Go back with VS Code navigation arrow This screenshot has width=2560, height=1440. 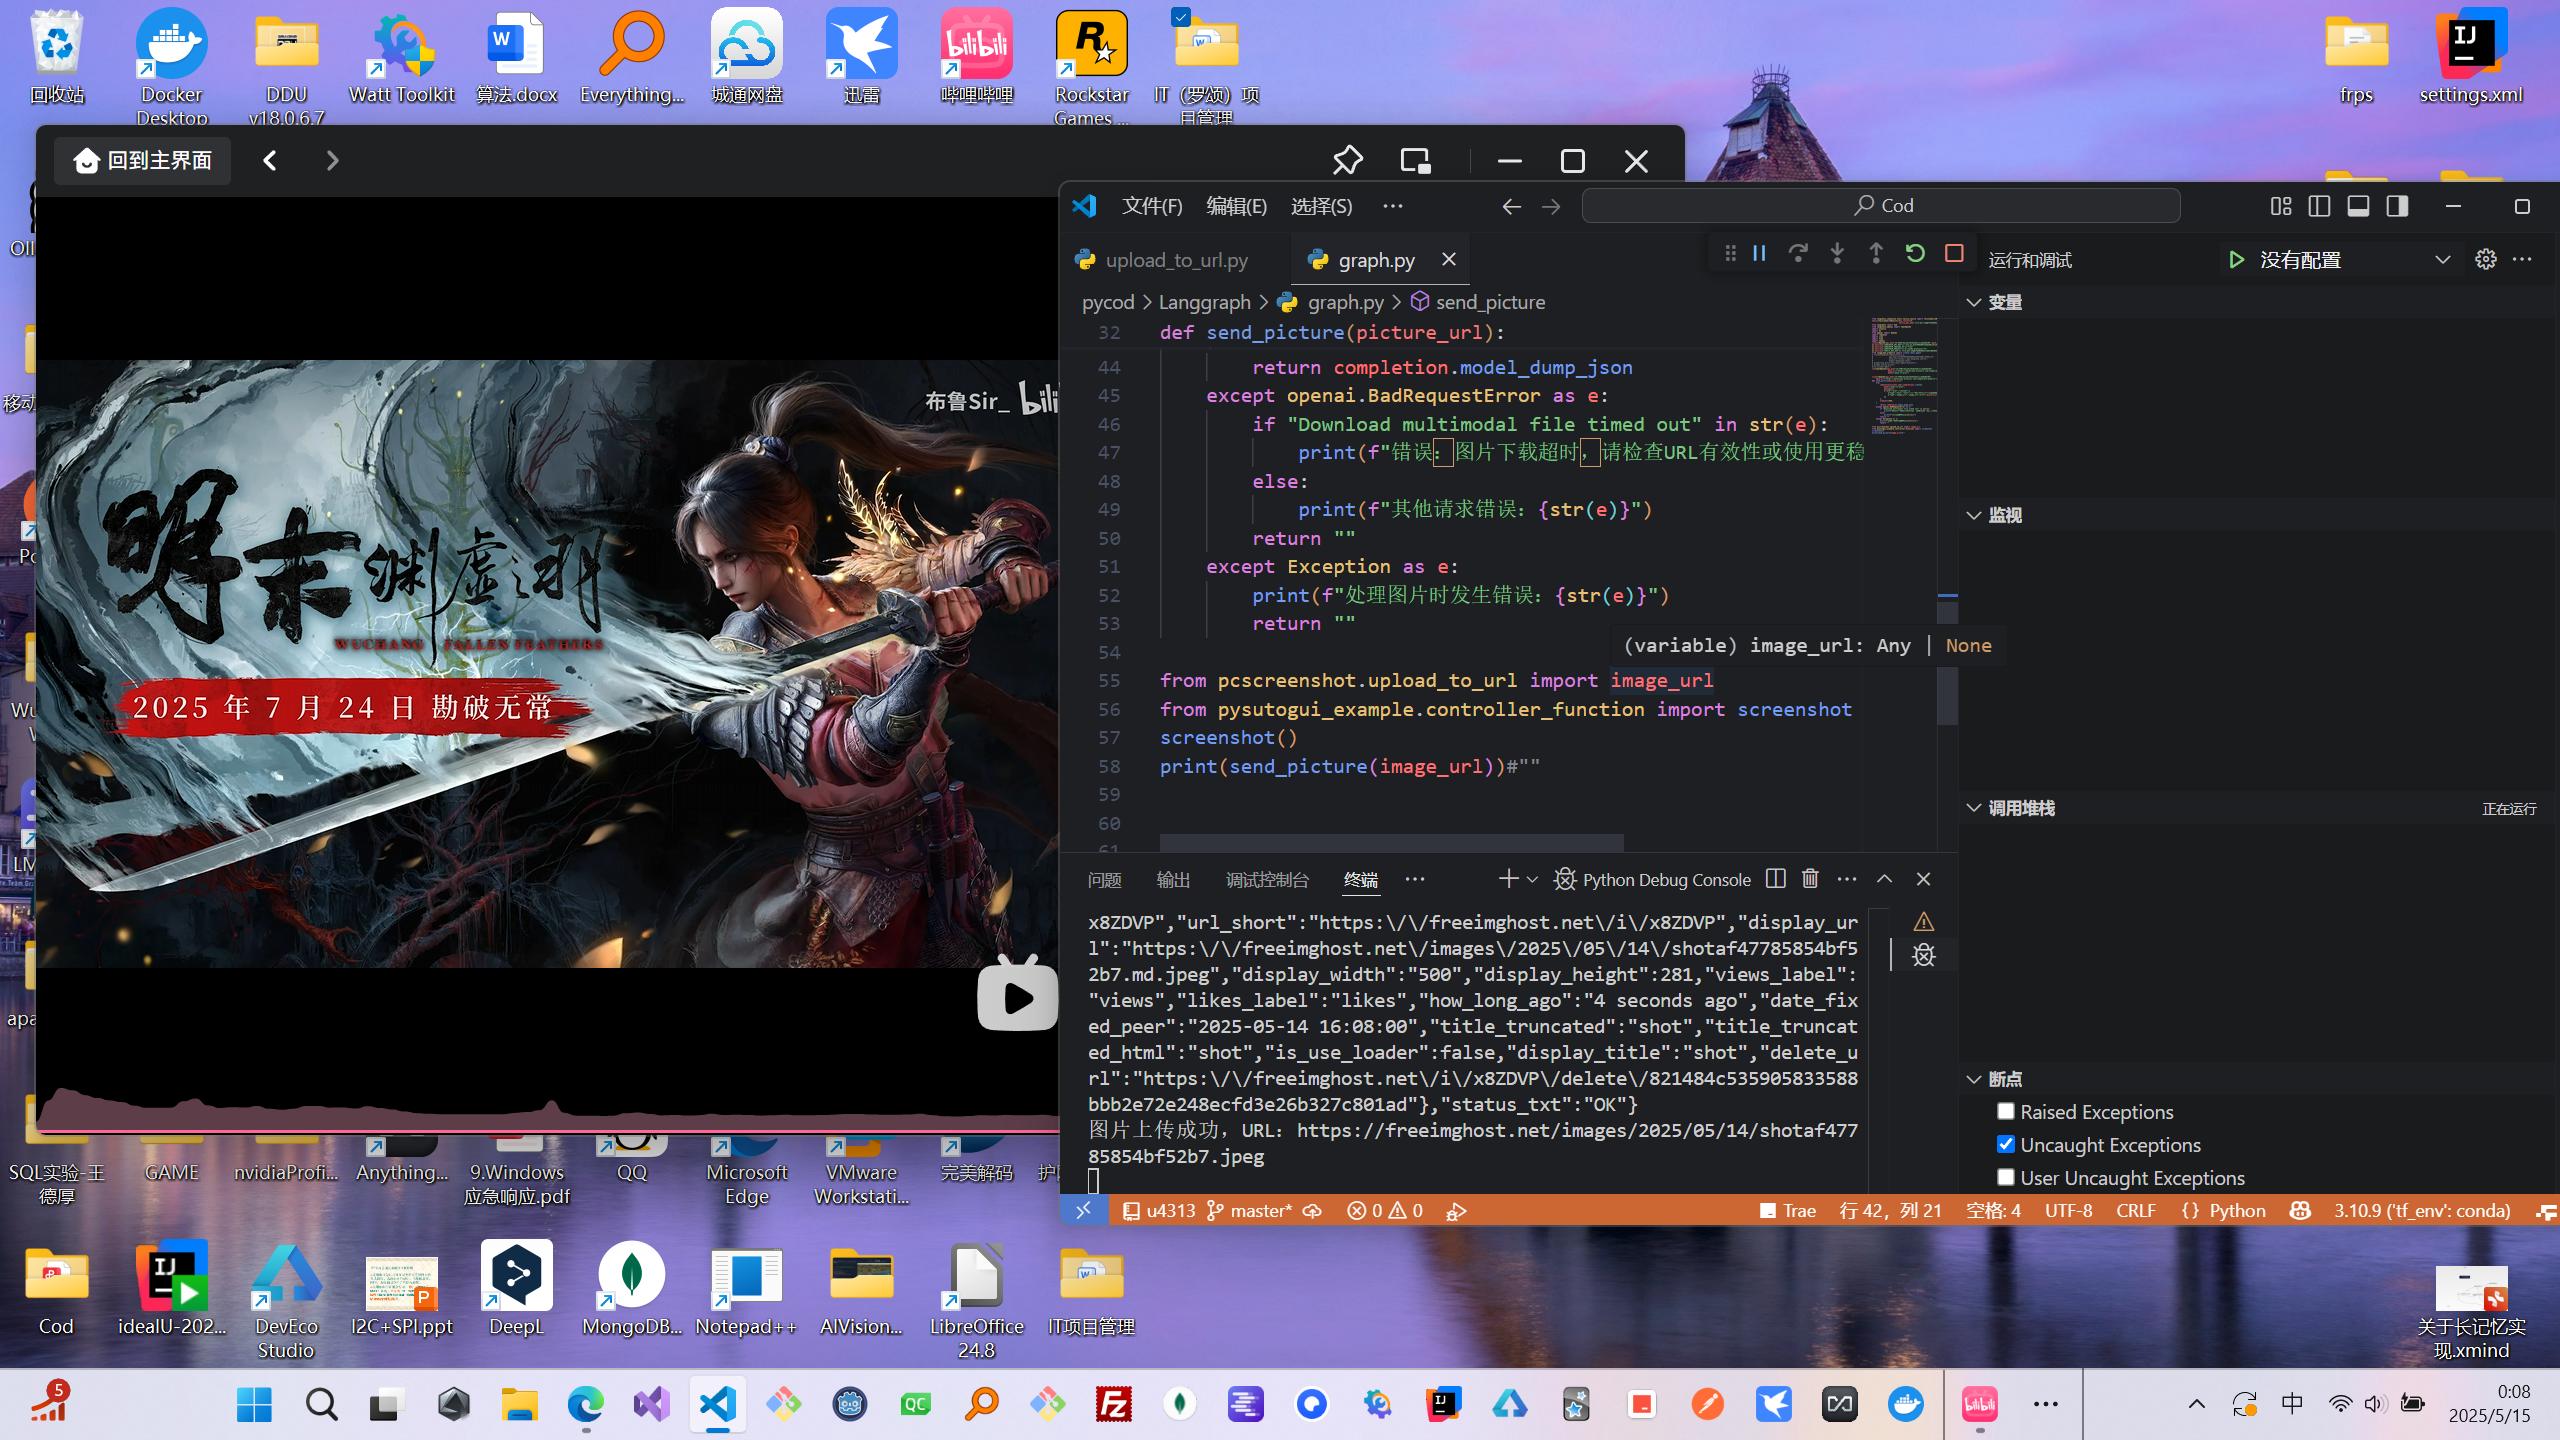coord(1511,206)
